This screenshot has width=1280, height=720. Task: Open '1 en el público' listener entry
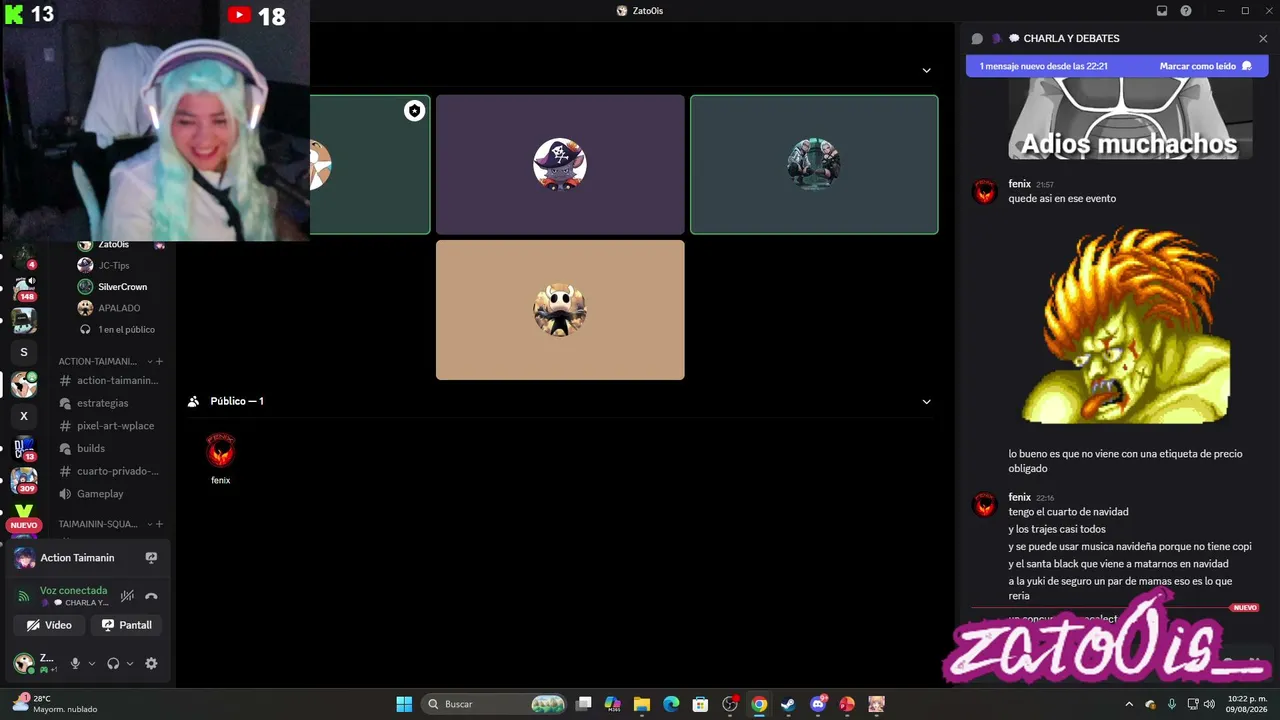(126, 329)
